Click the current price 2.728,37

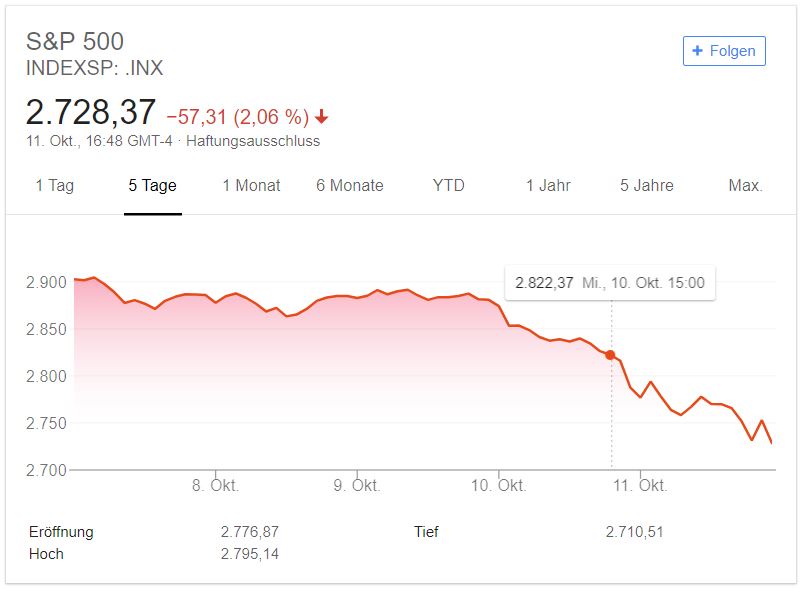click(x=91, y=112)
